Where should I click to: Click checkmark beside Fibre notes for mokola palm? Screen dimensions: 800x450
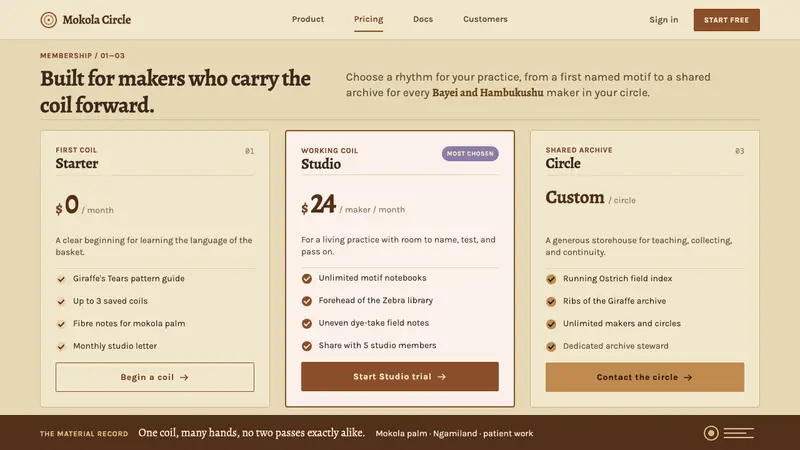tap(61, 324)
